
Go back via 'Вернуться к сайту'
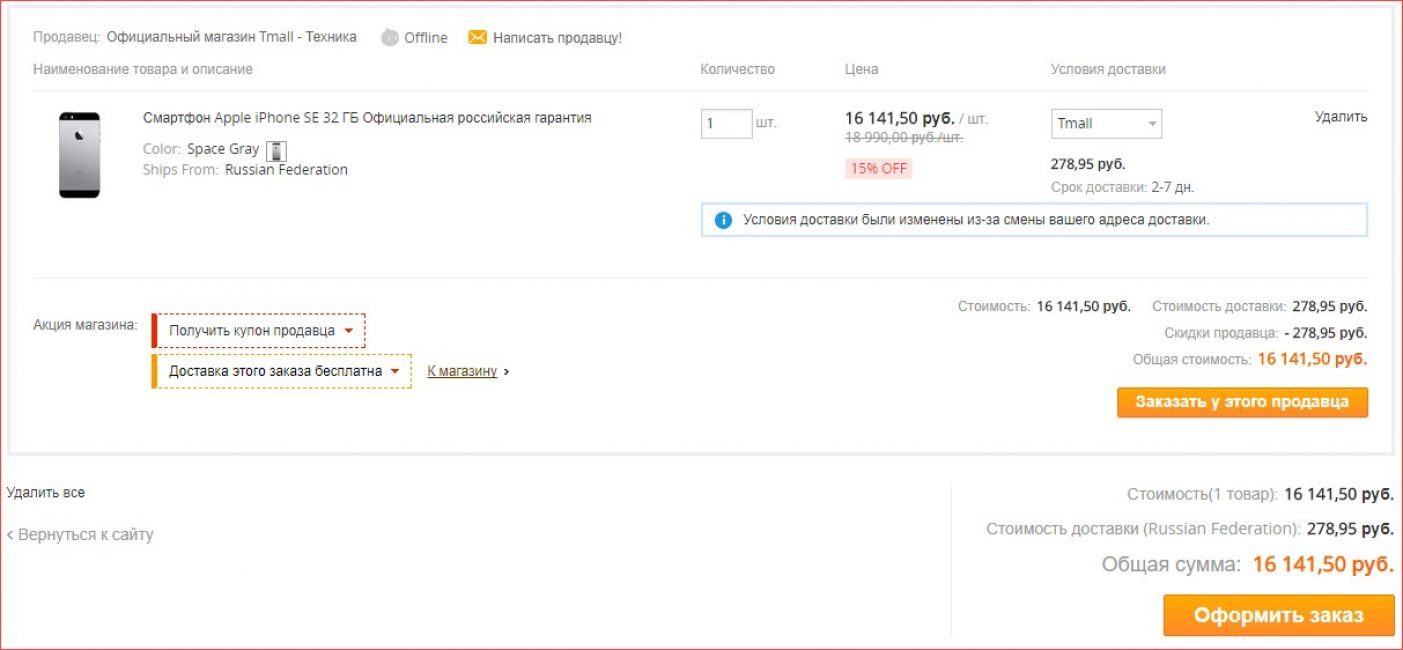coord(80,535)
